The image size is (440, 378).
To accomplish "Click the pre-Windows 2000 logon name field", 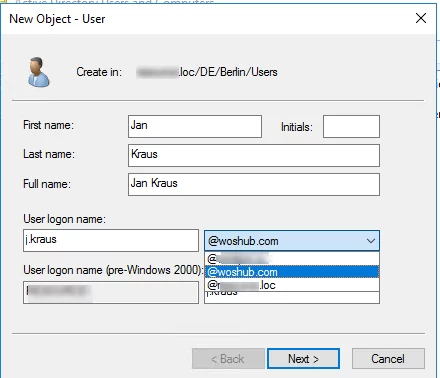I will point(292,297).
